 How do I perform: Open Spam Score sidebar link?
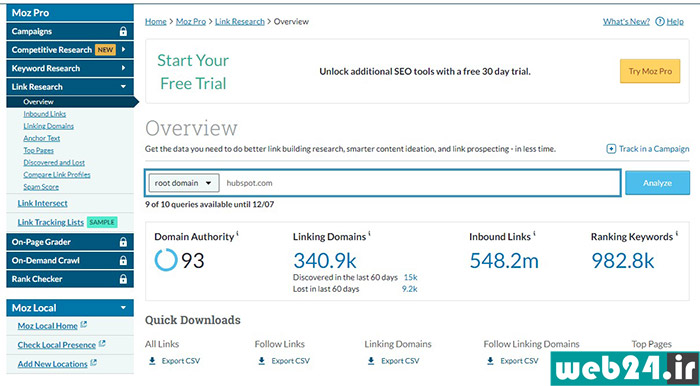[41, 187]
